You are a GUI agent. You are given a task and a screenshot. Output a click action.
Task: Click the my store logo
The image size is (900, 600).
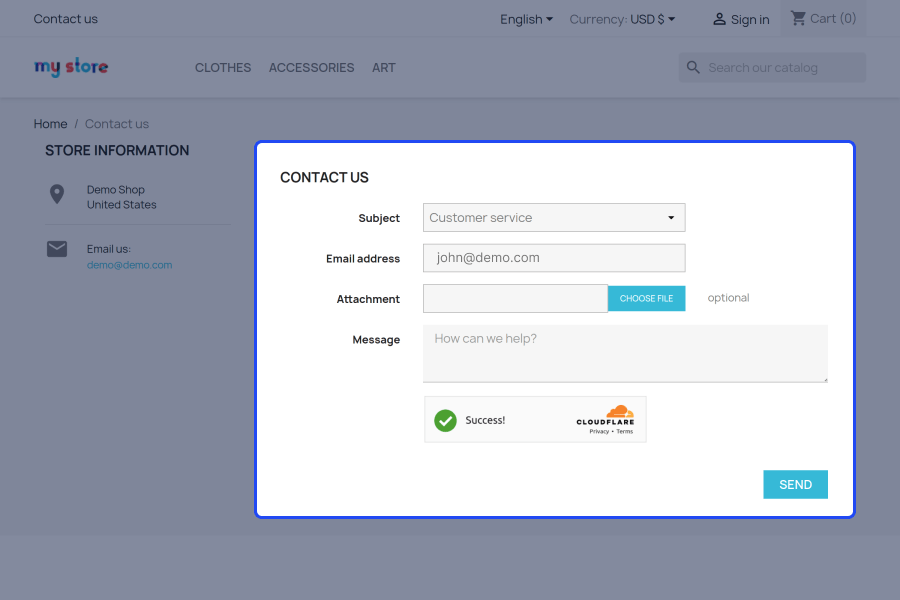71,67
